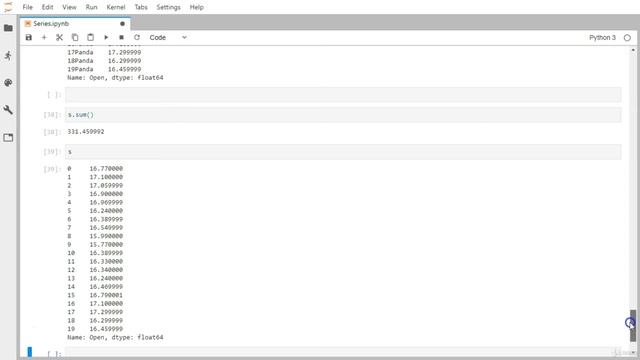The width and height of the screenshot is (640, 360).
Task: Click the JupyterLab logo icon
Action: (8, 7)
